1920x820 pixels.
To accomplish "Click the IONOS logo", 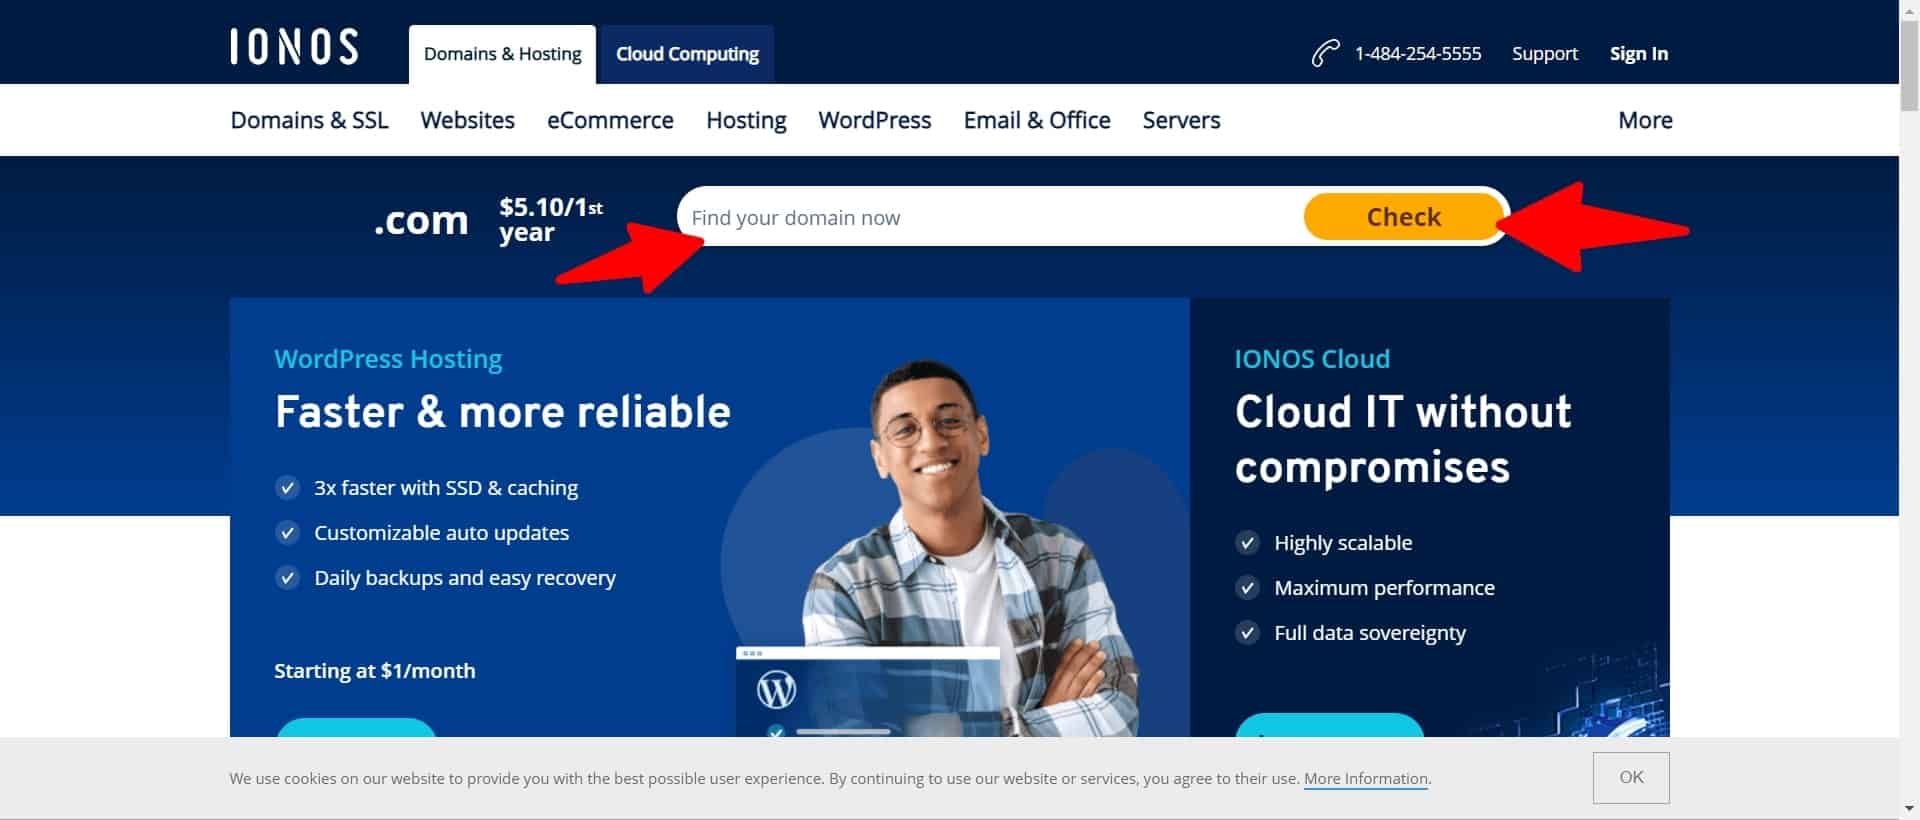I will (294, 47).
